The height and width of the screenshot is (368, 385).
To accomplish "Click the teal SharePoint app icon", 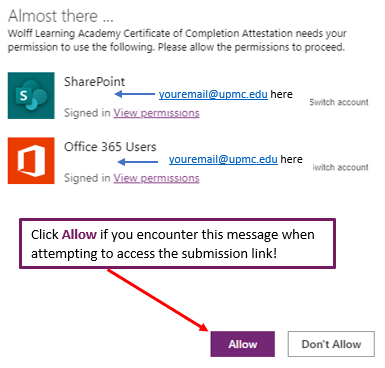I will [x=31, y=96].
